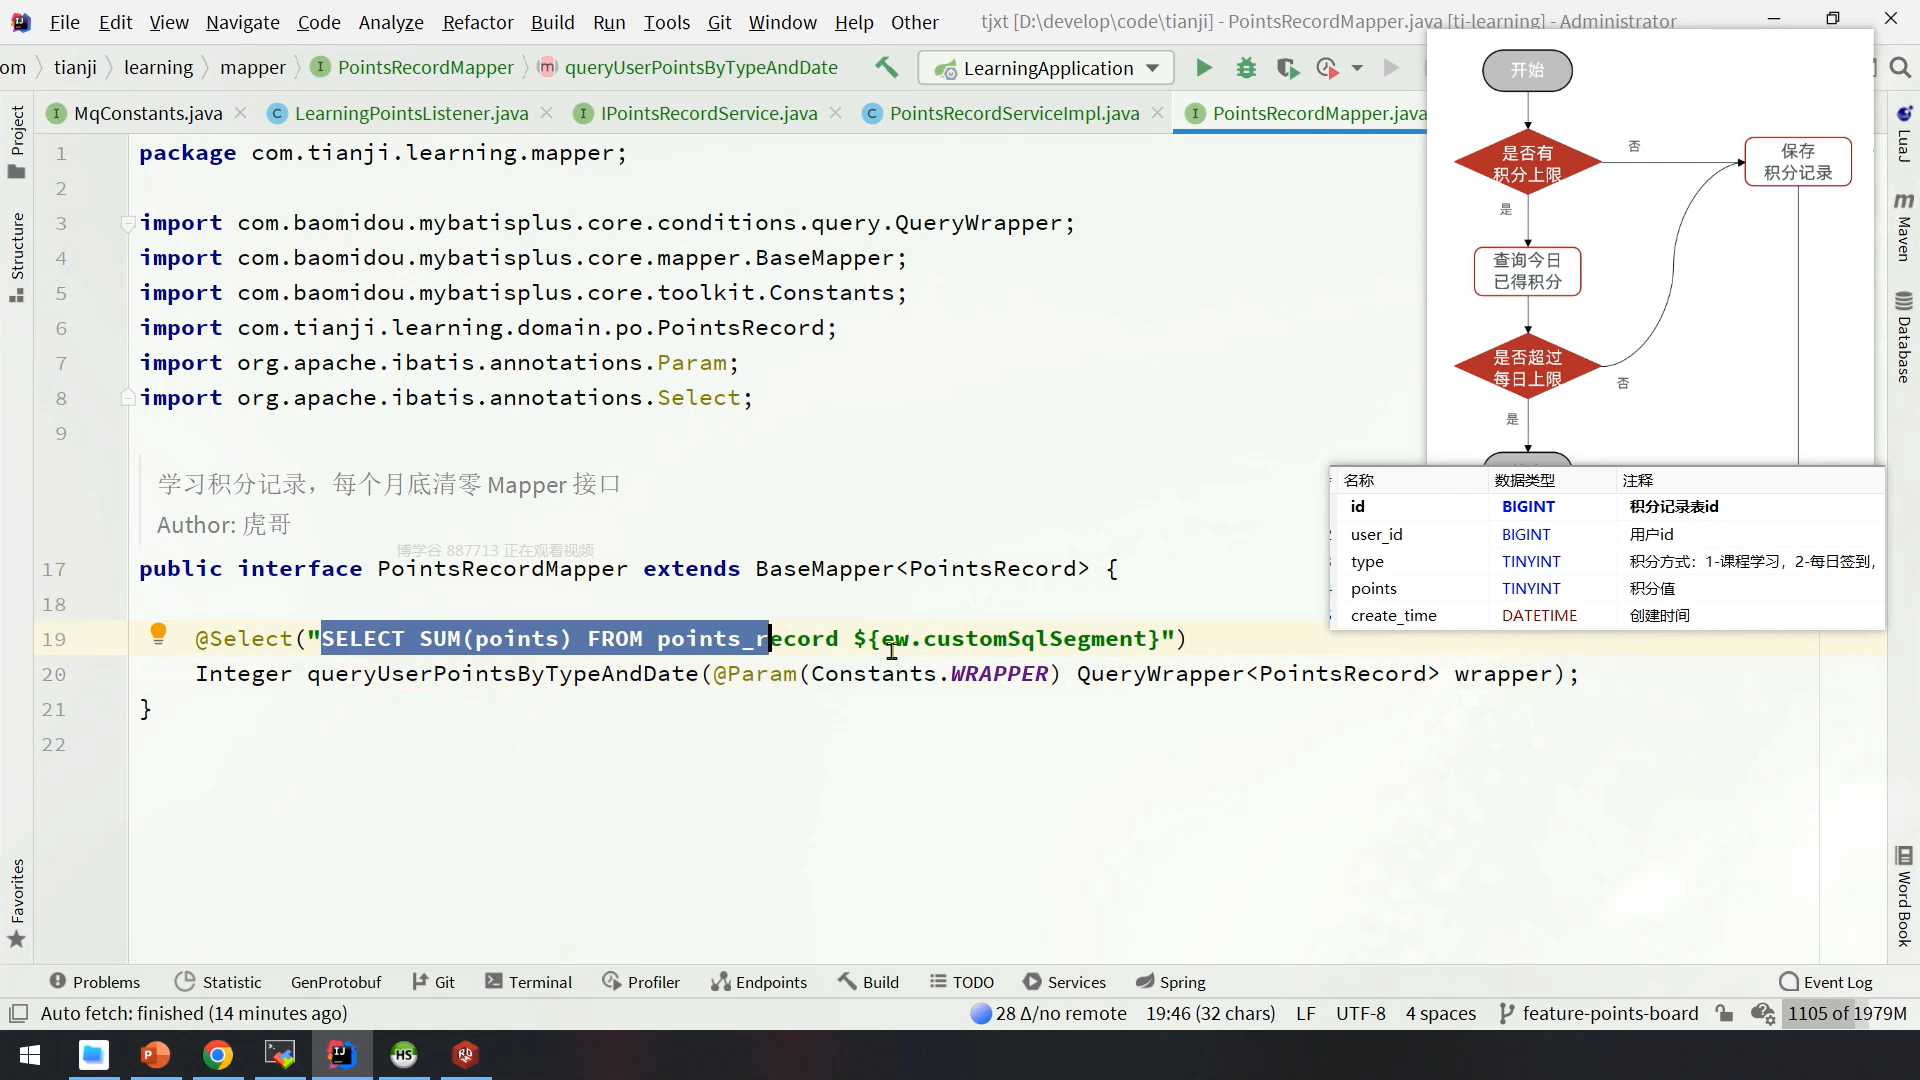Image resolution: width=1920 pixels, height=1080 pixels.
Task: Switch to PointsRecordServiceImpl.java tab
Action: [1013, 113]
